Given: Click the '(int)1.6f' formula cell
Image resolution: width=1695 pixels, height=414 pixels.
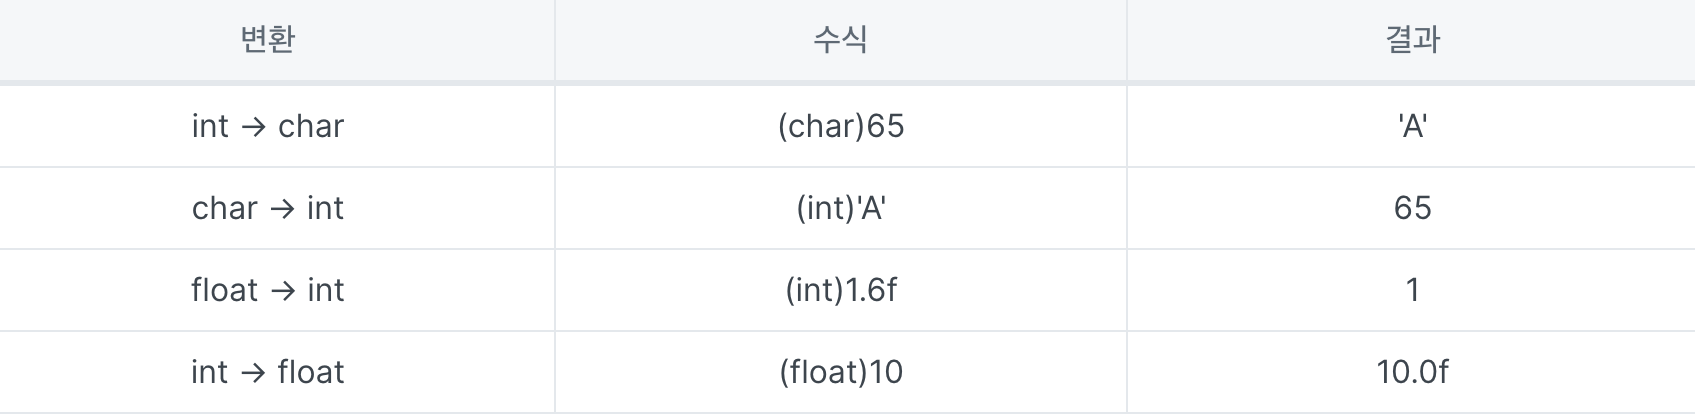Looking at the screenshot, I should point(841,290).
